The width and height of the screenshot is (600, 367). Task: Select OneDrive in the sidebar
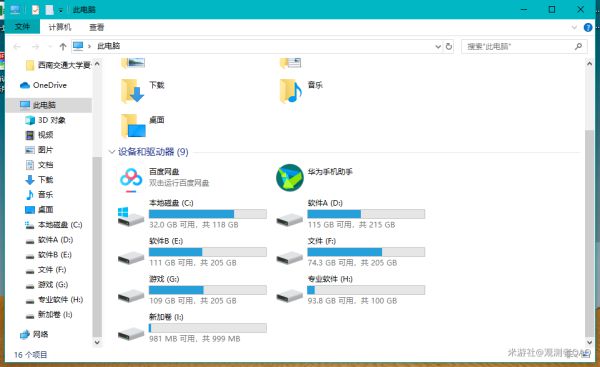tap(49, 85)
